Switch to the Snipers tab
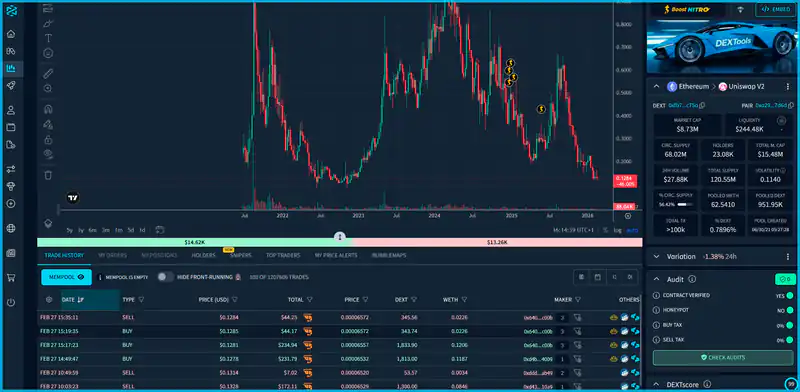Screen dimensions: 800x392 (x=240, y=255)
